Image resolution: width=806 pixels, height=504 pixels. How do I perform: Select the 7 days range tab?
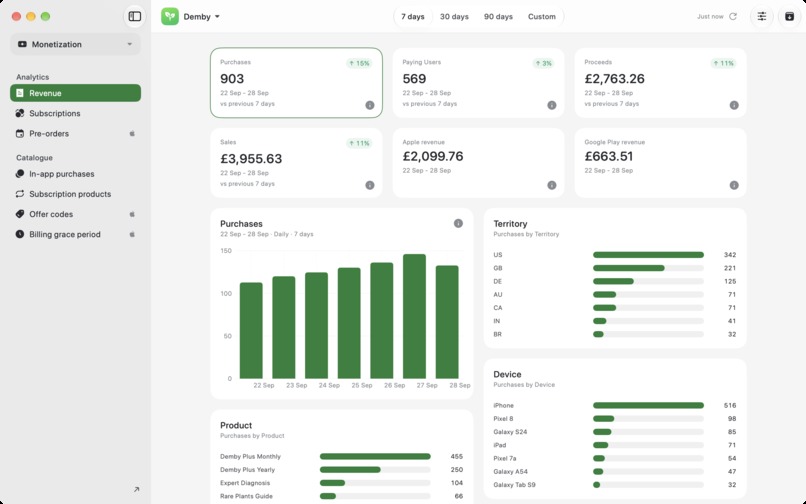coord(413,16)
